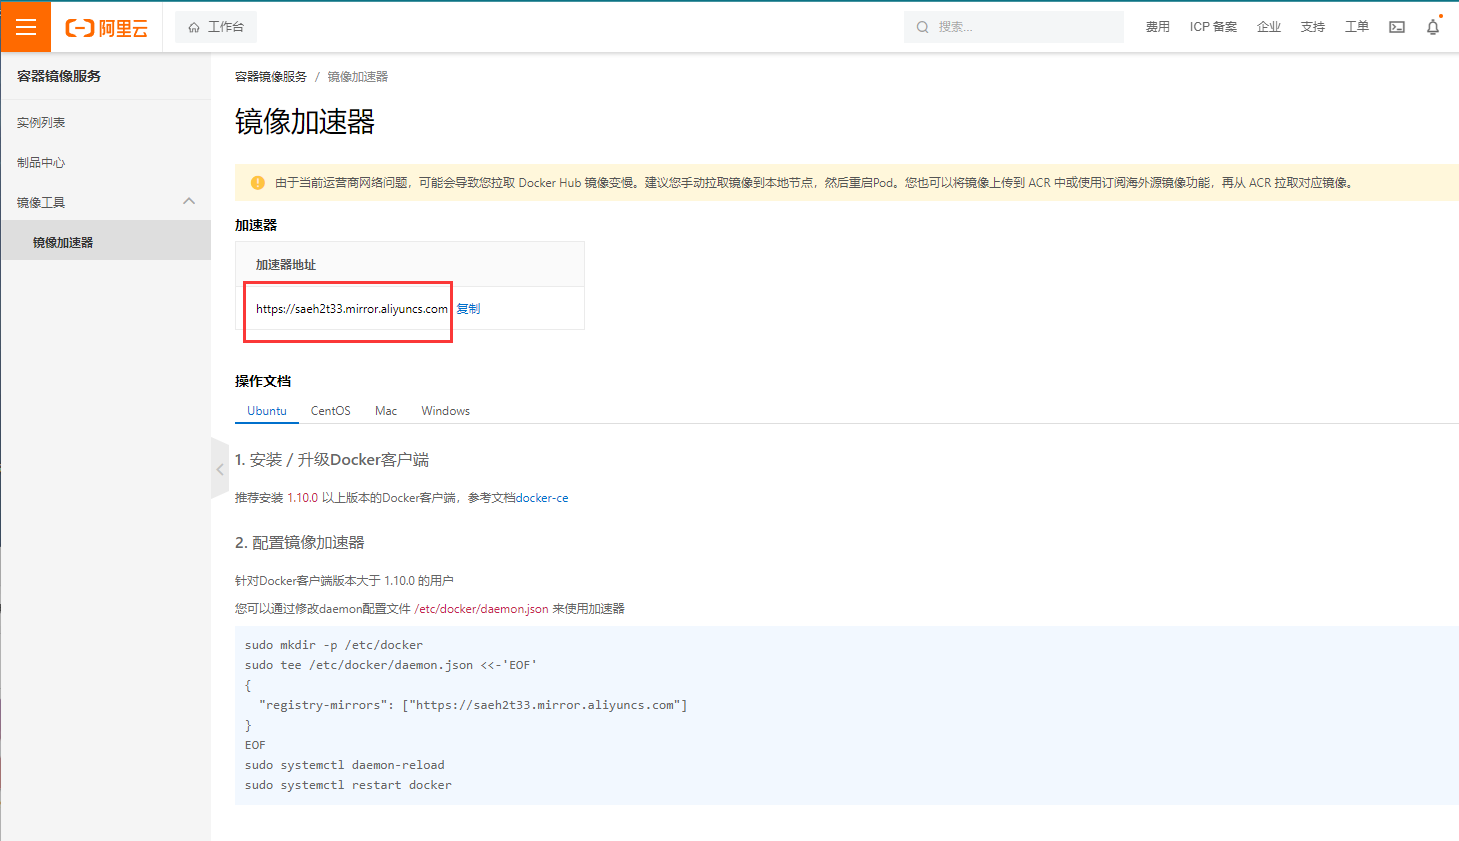1459x841 pixels.
Task: Click the 镜像加速器 breadcrumb item
Action: tap(358, 77)
